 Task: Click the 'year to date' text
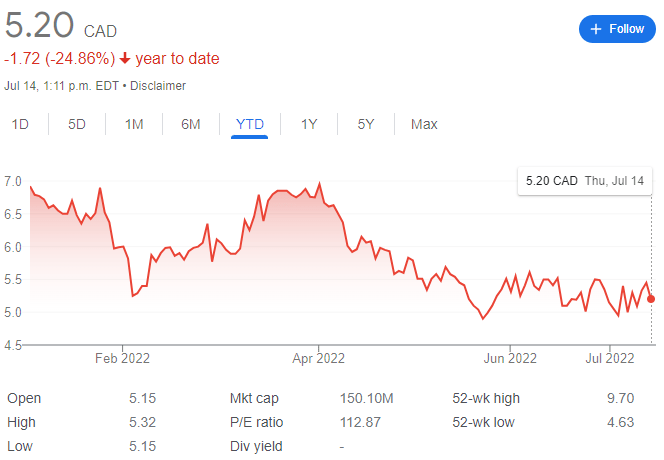click(177, 58)
